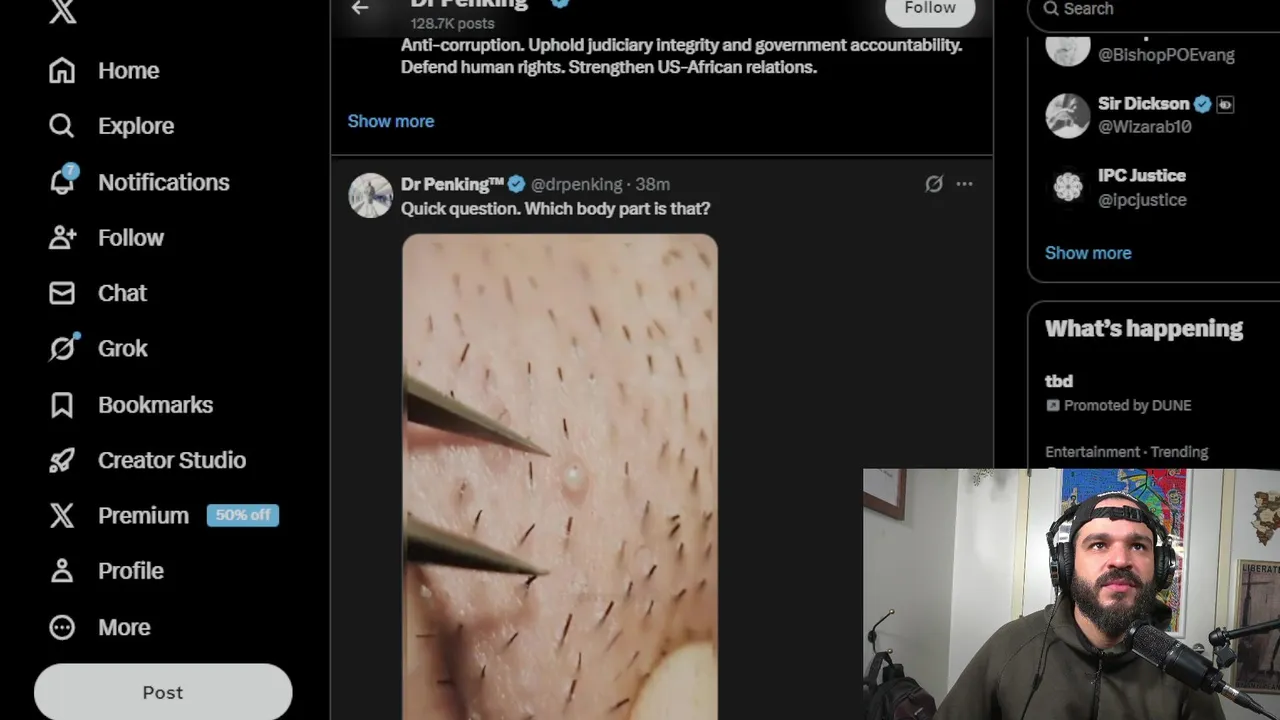The height and width of the screenshot is (720, 1280).
Task: Expand bio with Show more link
Action: pos(391,121)
